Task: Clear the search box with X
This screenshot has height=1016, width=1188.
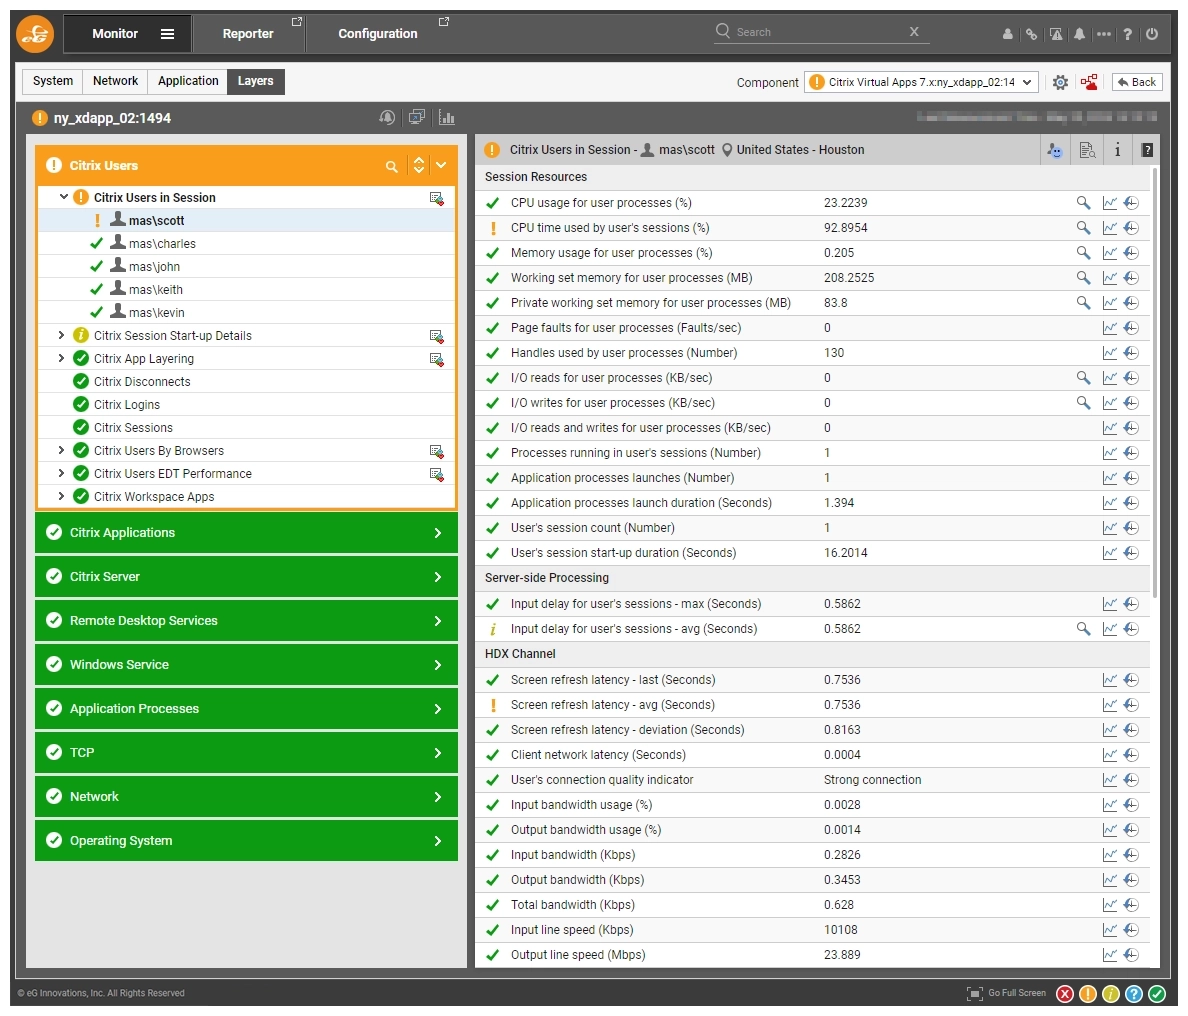Action: pos(914,32)
